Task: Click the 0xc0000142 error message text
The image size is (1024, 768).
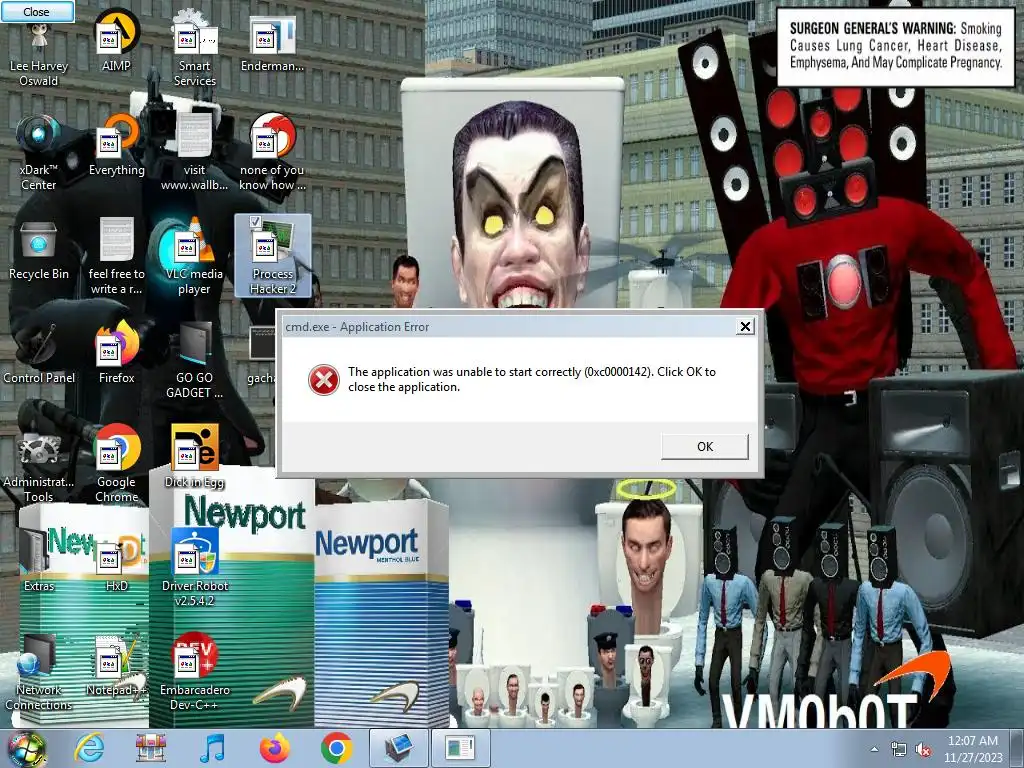Action: point(532,379)
